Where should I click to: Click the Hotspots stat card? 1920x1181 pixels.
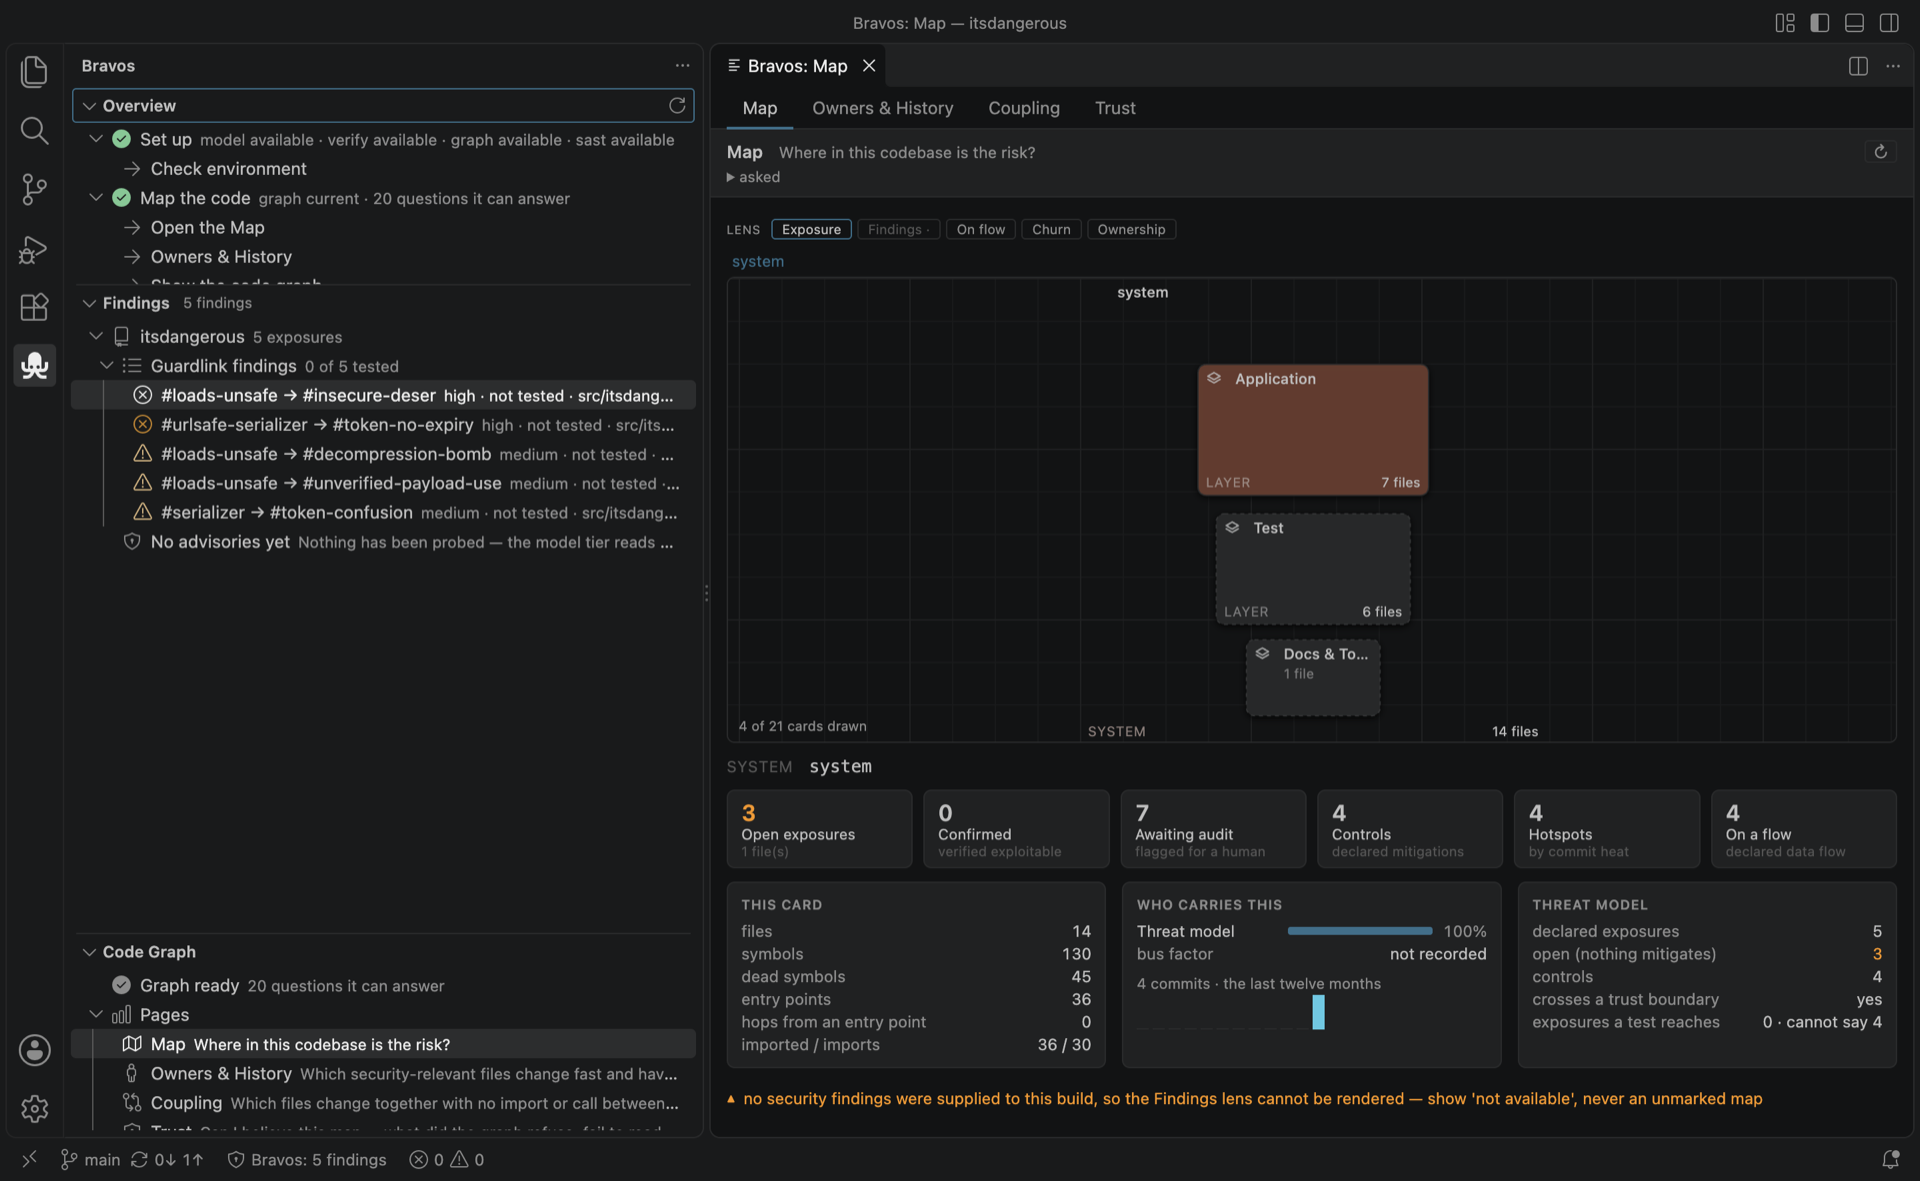[1606, 829]
